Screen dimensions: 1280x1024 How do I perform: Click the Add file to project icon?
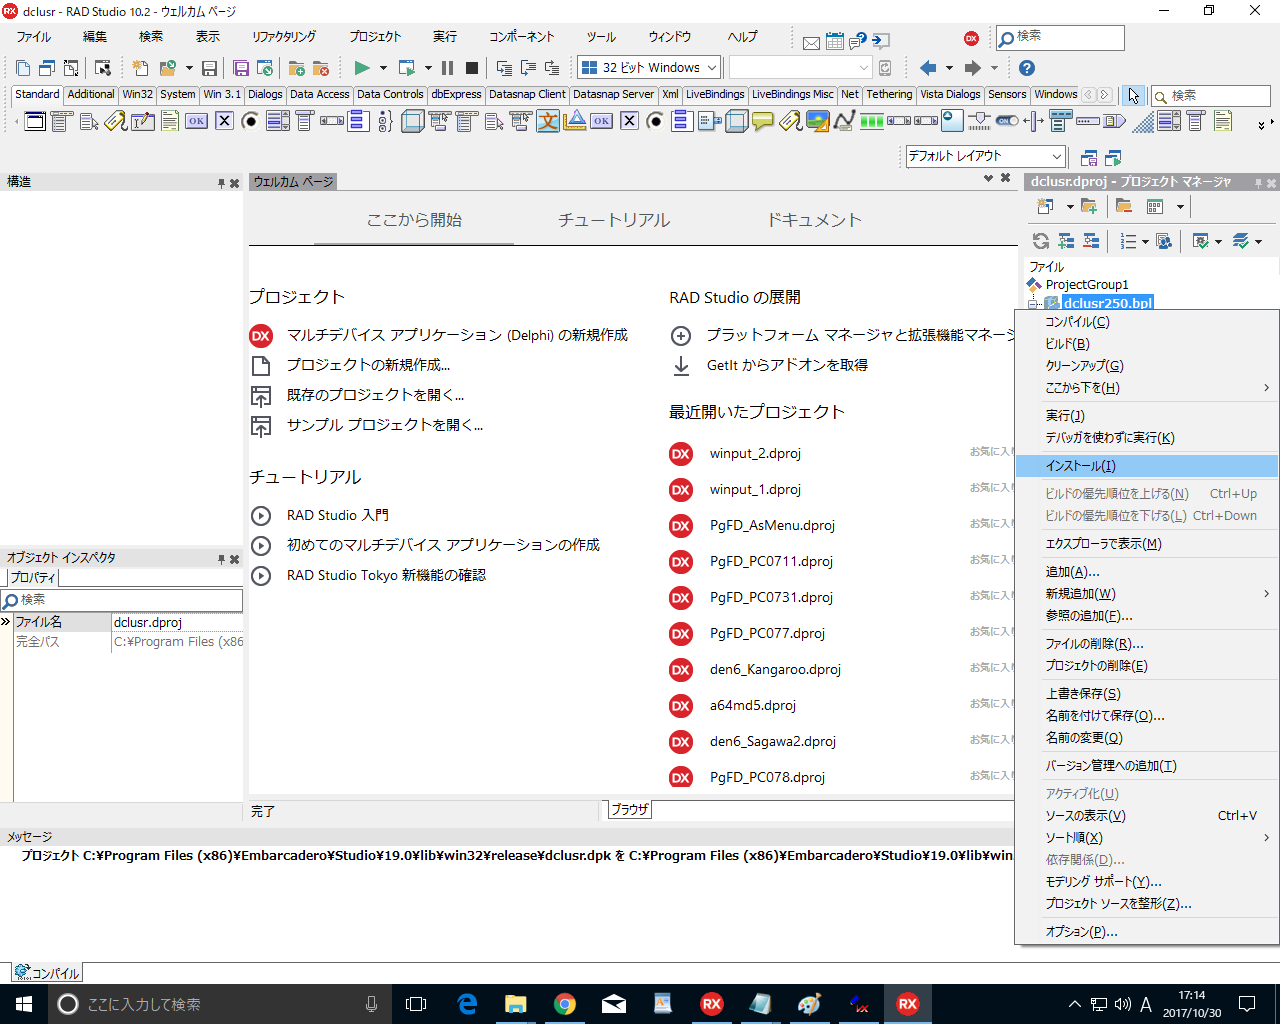point(296,68)
